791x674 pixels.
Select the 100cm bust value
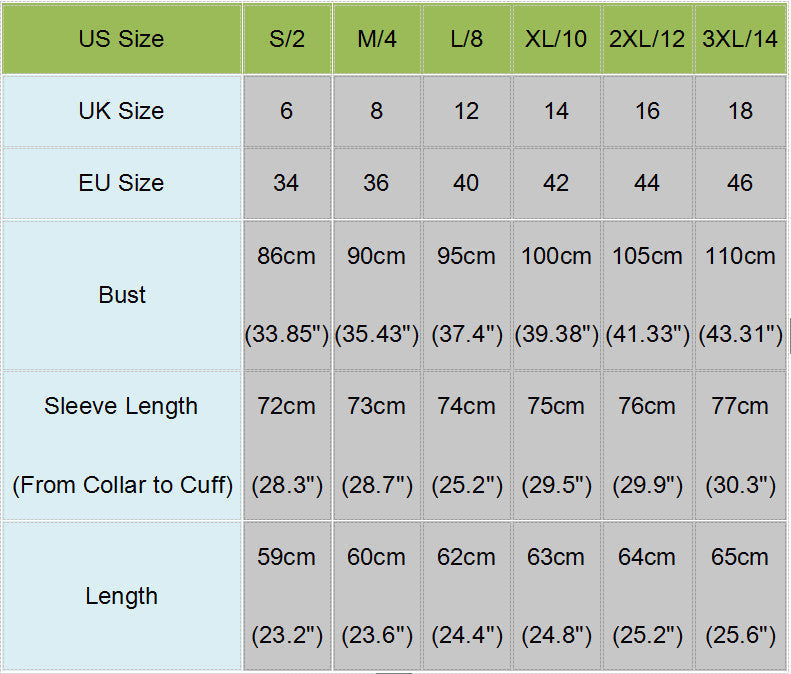coord(556,256)
